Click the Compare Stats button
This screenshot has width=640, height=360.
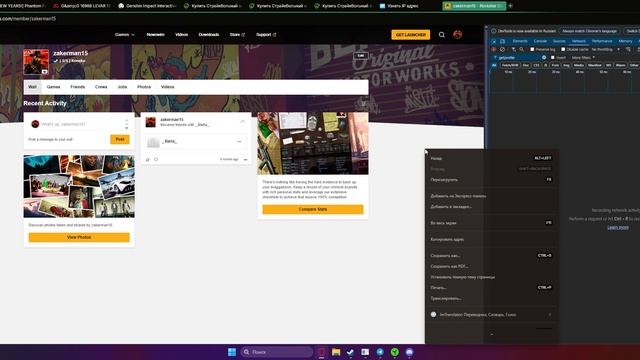pos(313,209)
